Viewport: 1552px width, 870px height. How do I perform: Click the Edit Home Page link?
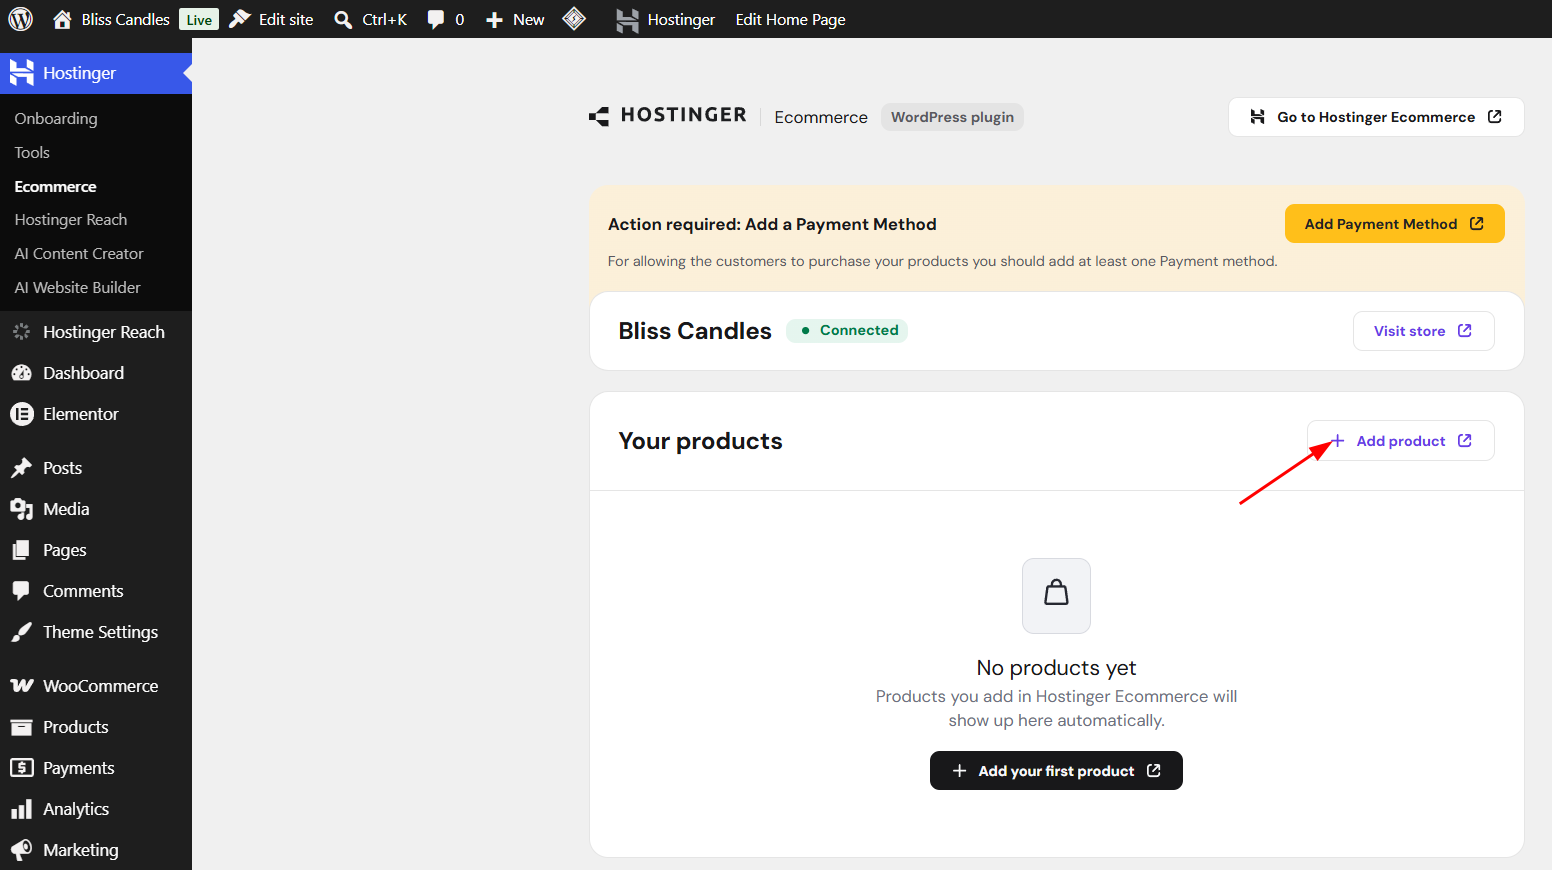791,20
